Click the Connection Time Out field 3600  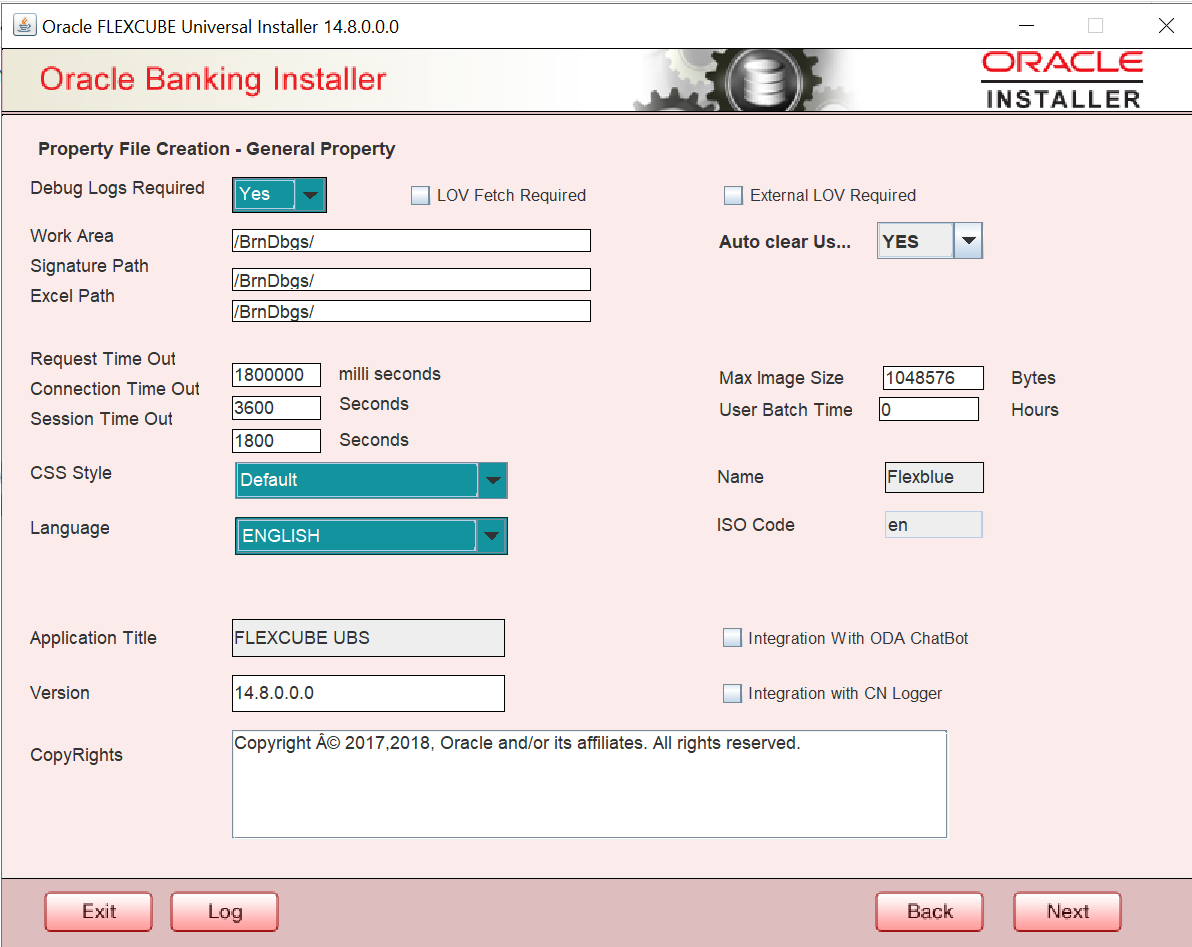[x=276, y=407]
